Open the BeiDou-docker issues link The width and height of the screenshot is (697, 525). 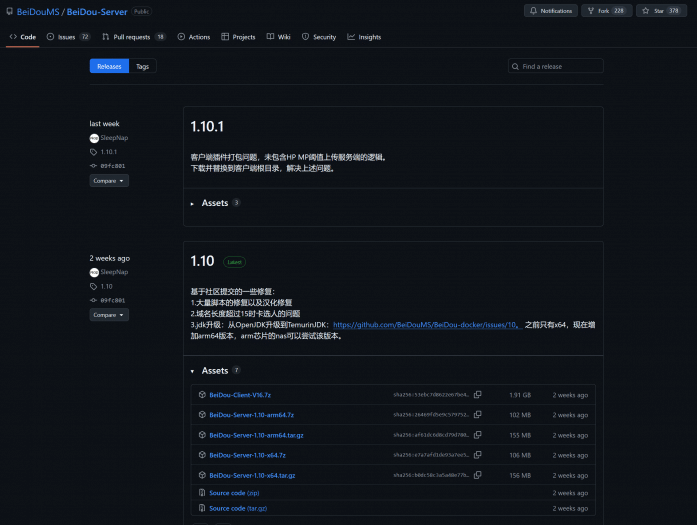pos(425,325)
